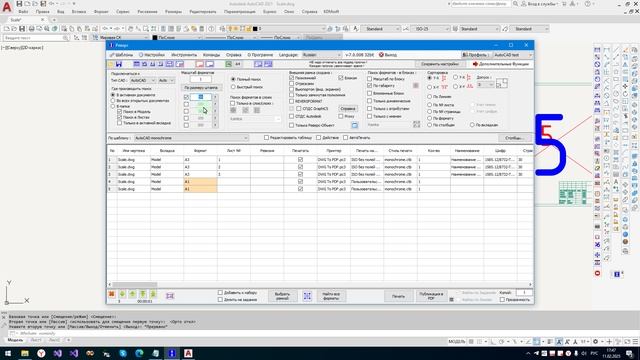The height and width of the screenshot is (360, 640).
Task: Open the Инструменты menu in Реверс
Action: (x=184, y=55)
